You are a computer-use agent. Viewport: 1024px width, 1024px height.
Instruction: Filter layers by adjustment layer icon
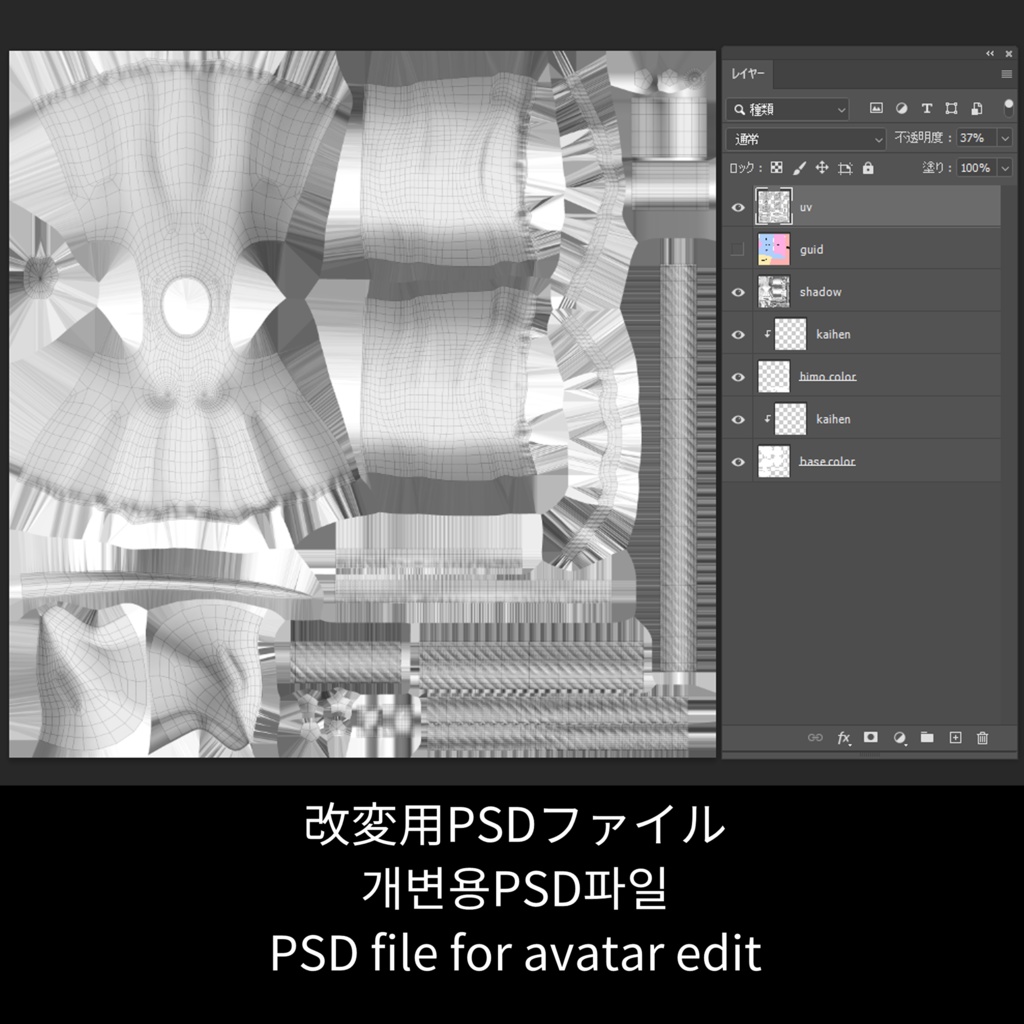pos(901,108)
